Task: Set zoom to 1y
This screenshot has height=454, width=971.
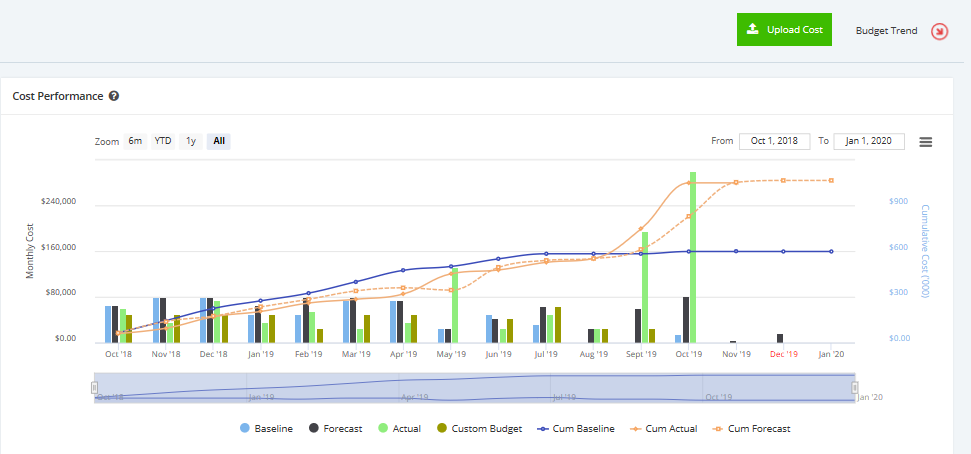Action: coord(191,141)
